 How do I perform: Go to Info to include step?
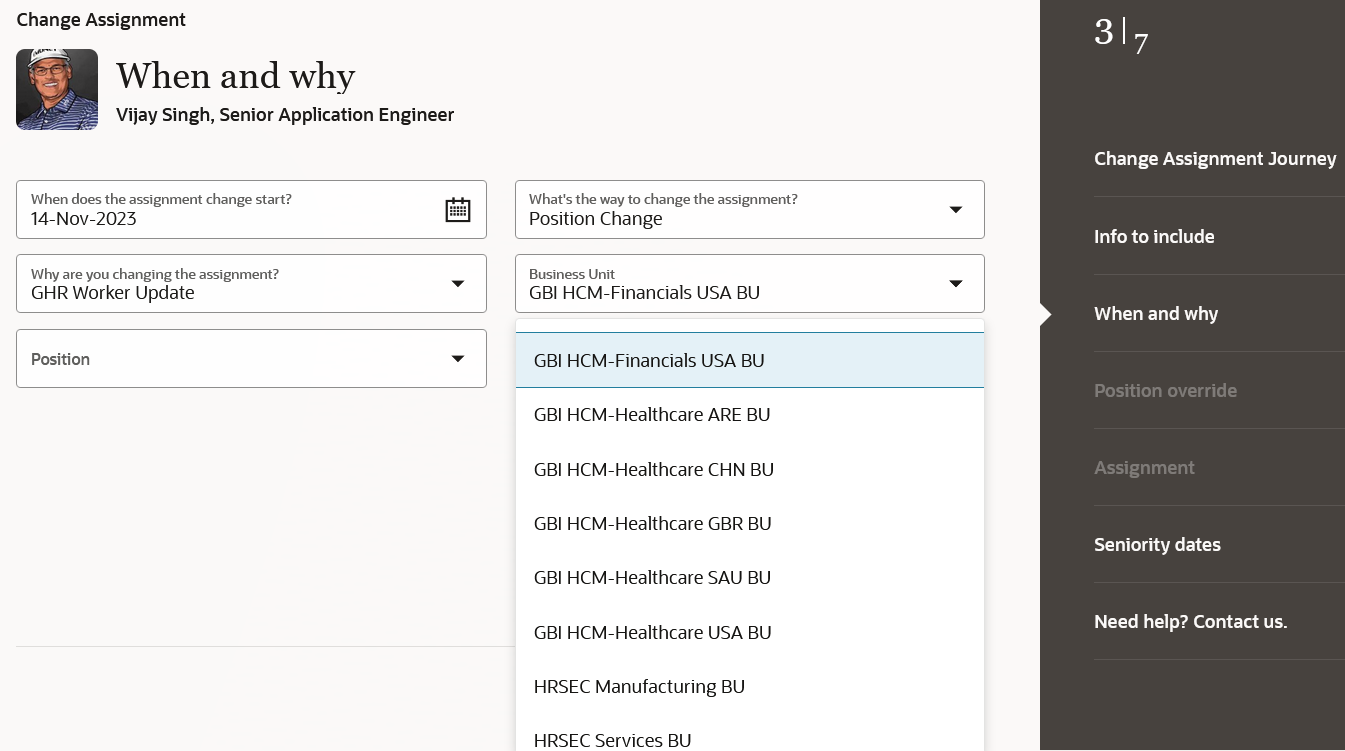pyautogui.click(x=1154, y=236)
